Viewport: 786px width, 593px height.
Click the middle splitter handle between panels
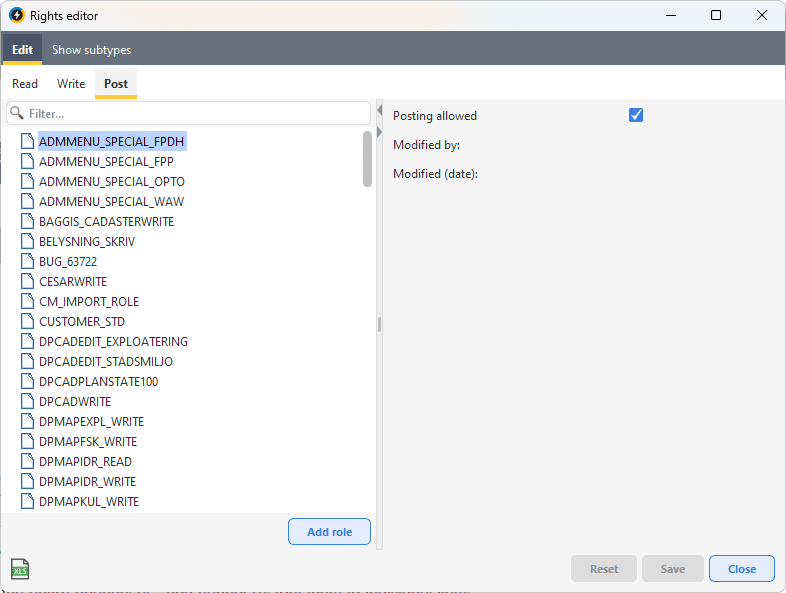(x=379, y=324)
